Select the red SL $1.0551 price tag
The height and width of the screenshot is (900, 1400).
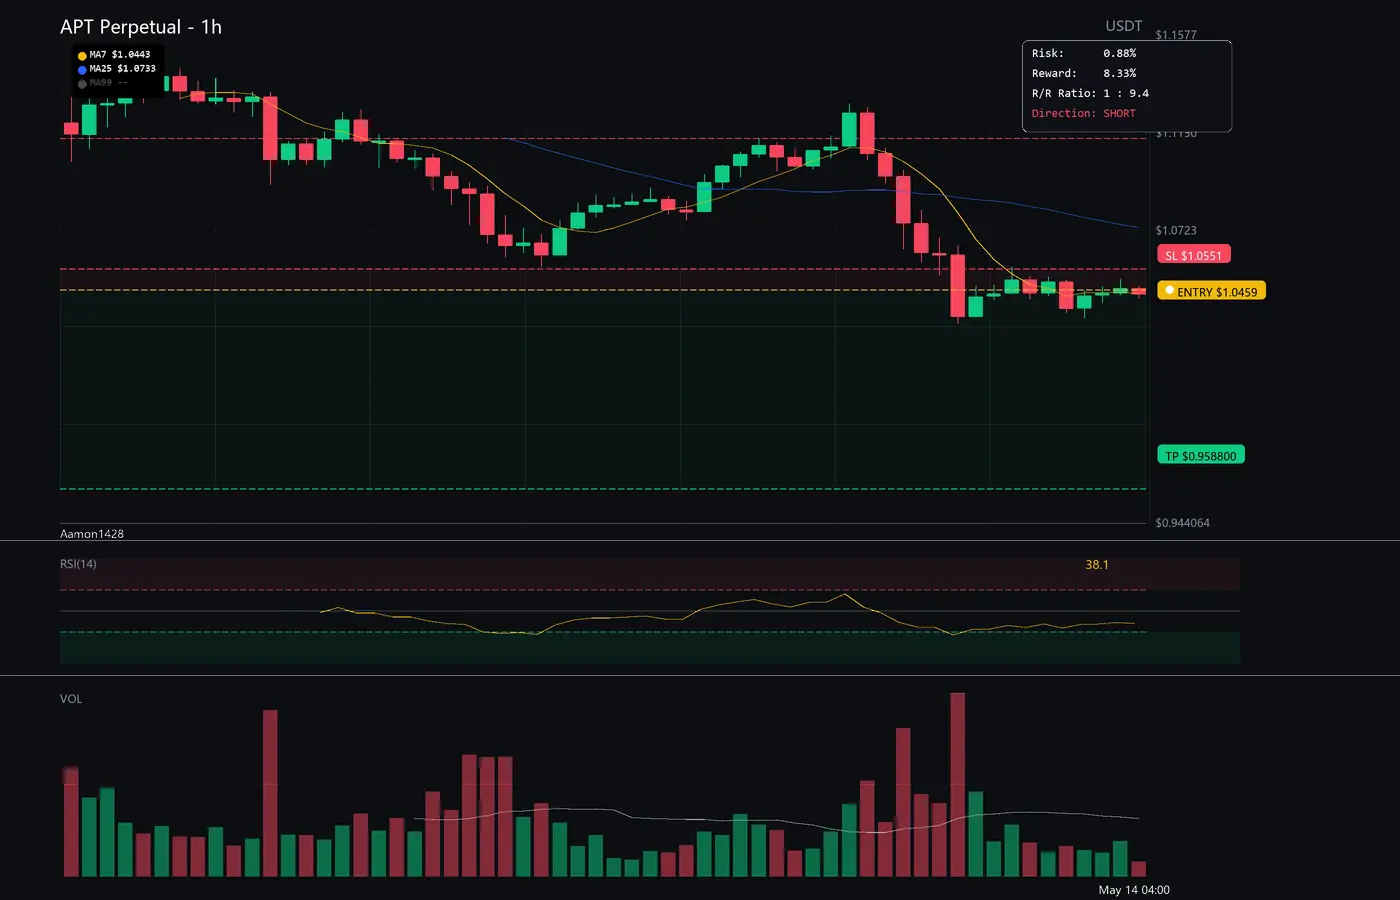click(1194, 255)
